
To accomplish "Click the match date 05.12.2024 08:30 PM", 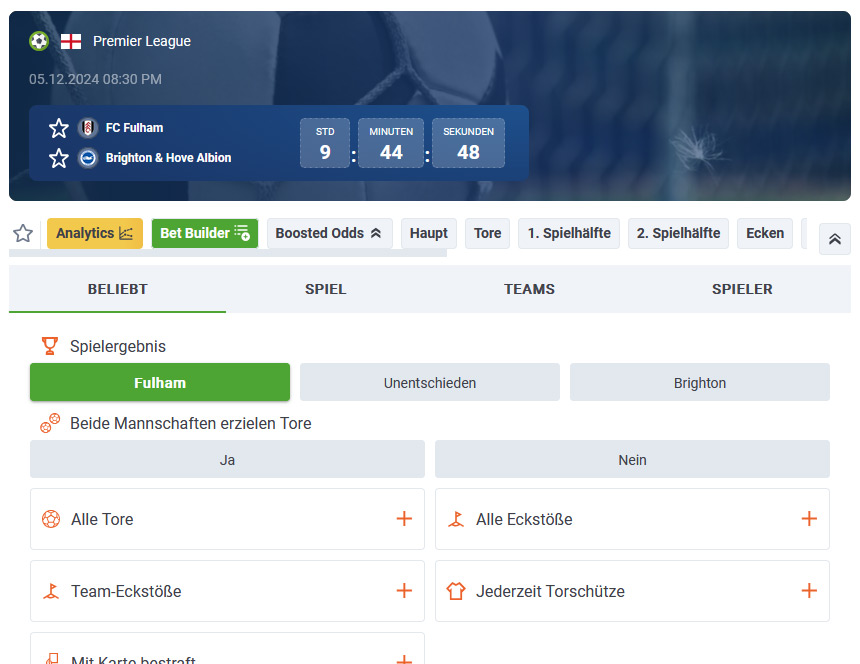I will [95, 80].
